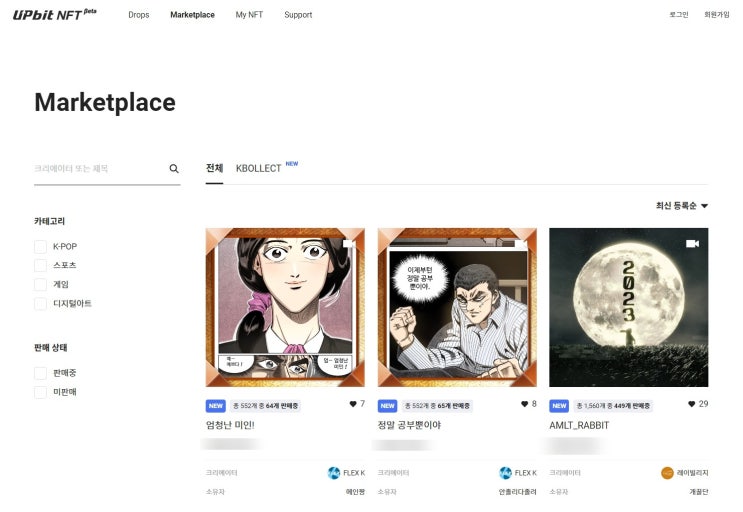This screenshot has height=512, width=743.
Task: Open the 엄청난 미인! comic thumbnail
Action: (x=285, y=307)
